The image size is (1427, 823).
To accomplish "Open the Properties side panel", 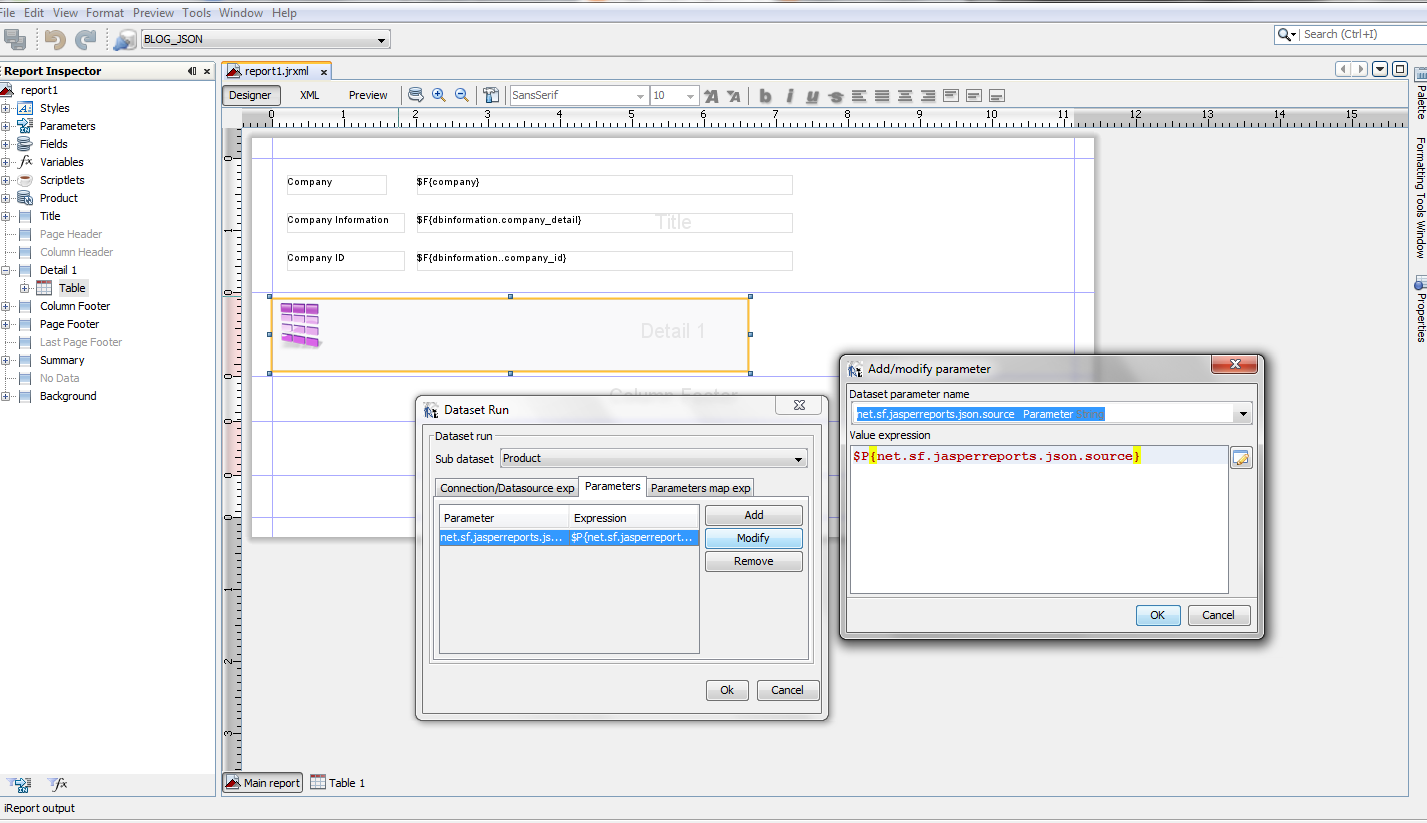I will tap(1420, 310).
